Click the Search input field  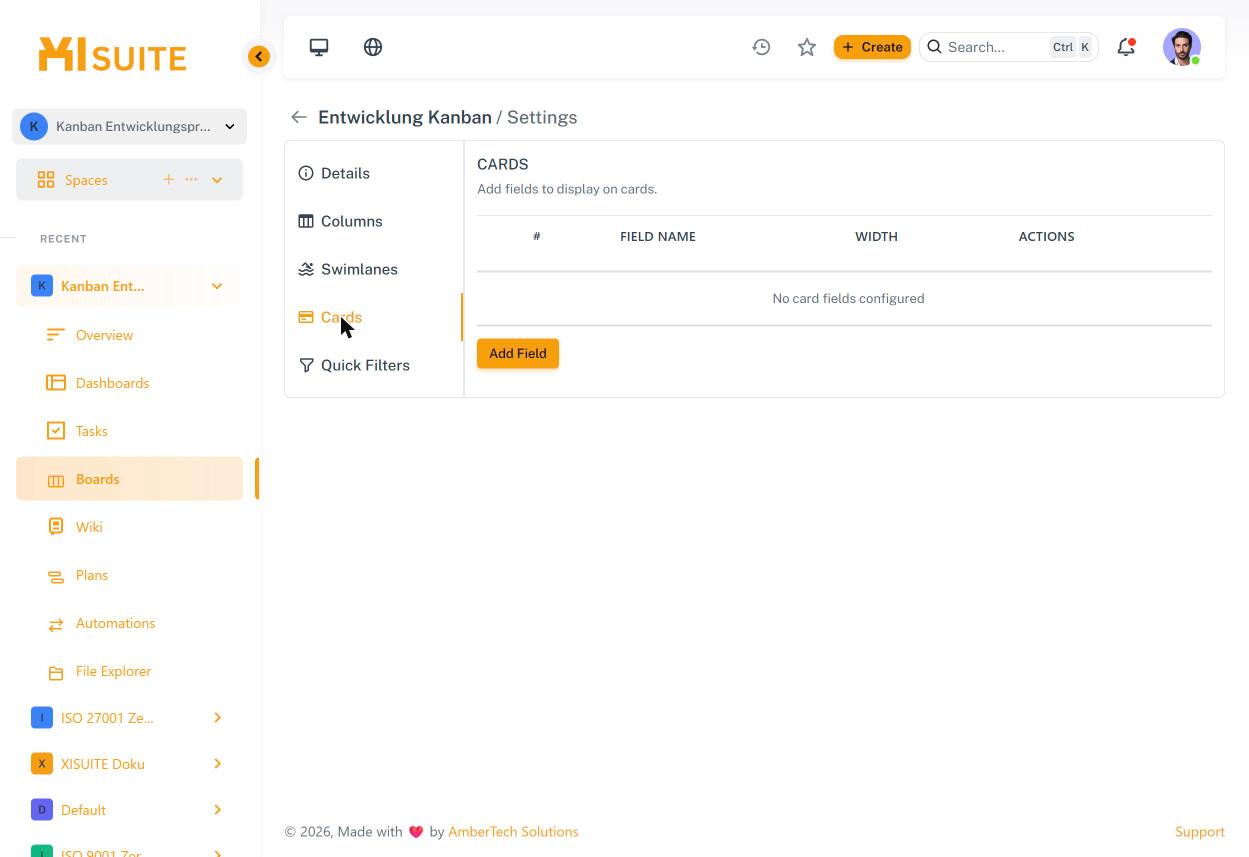click(x=1008, y=47)
